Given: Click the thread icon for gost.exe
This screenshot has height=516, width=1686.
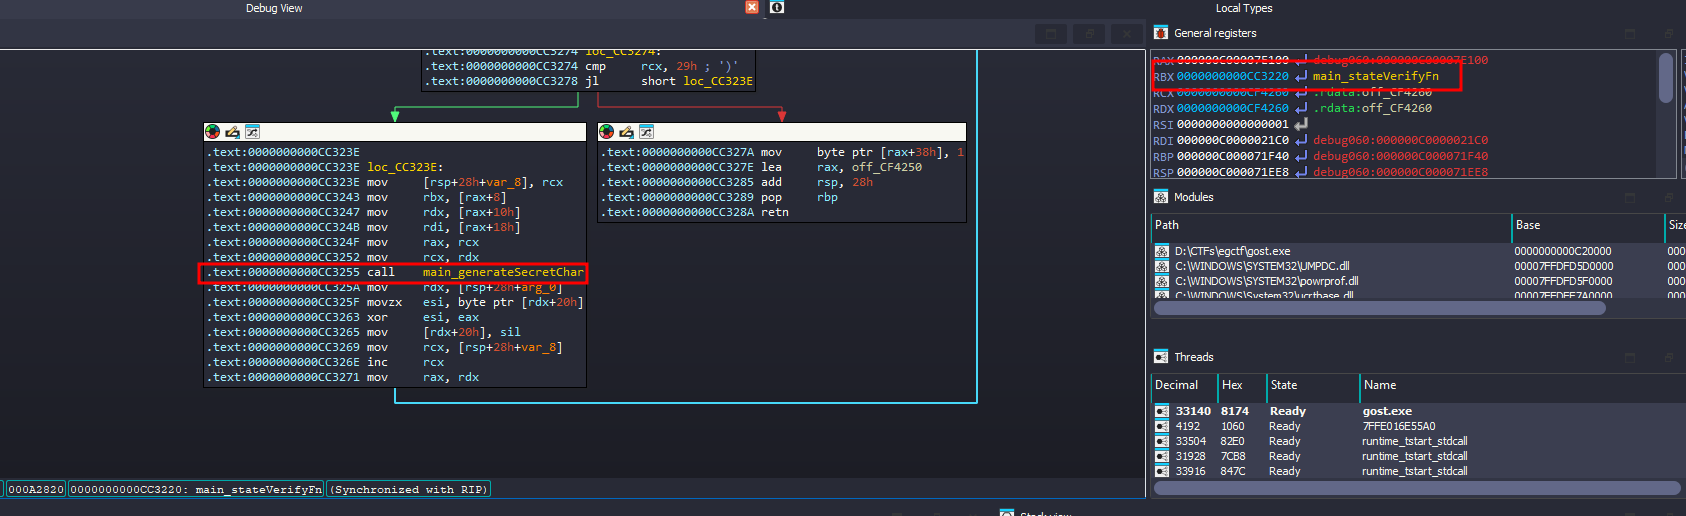Looking at the screenshot, I should pyautogui.click(x=1161, y=411).
